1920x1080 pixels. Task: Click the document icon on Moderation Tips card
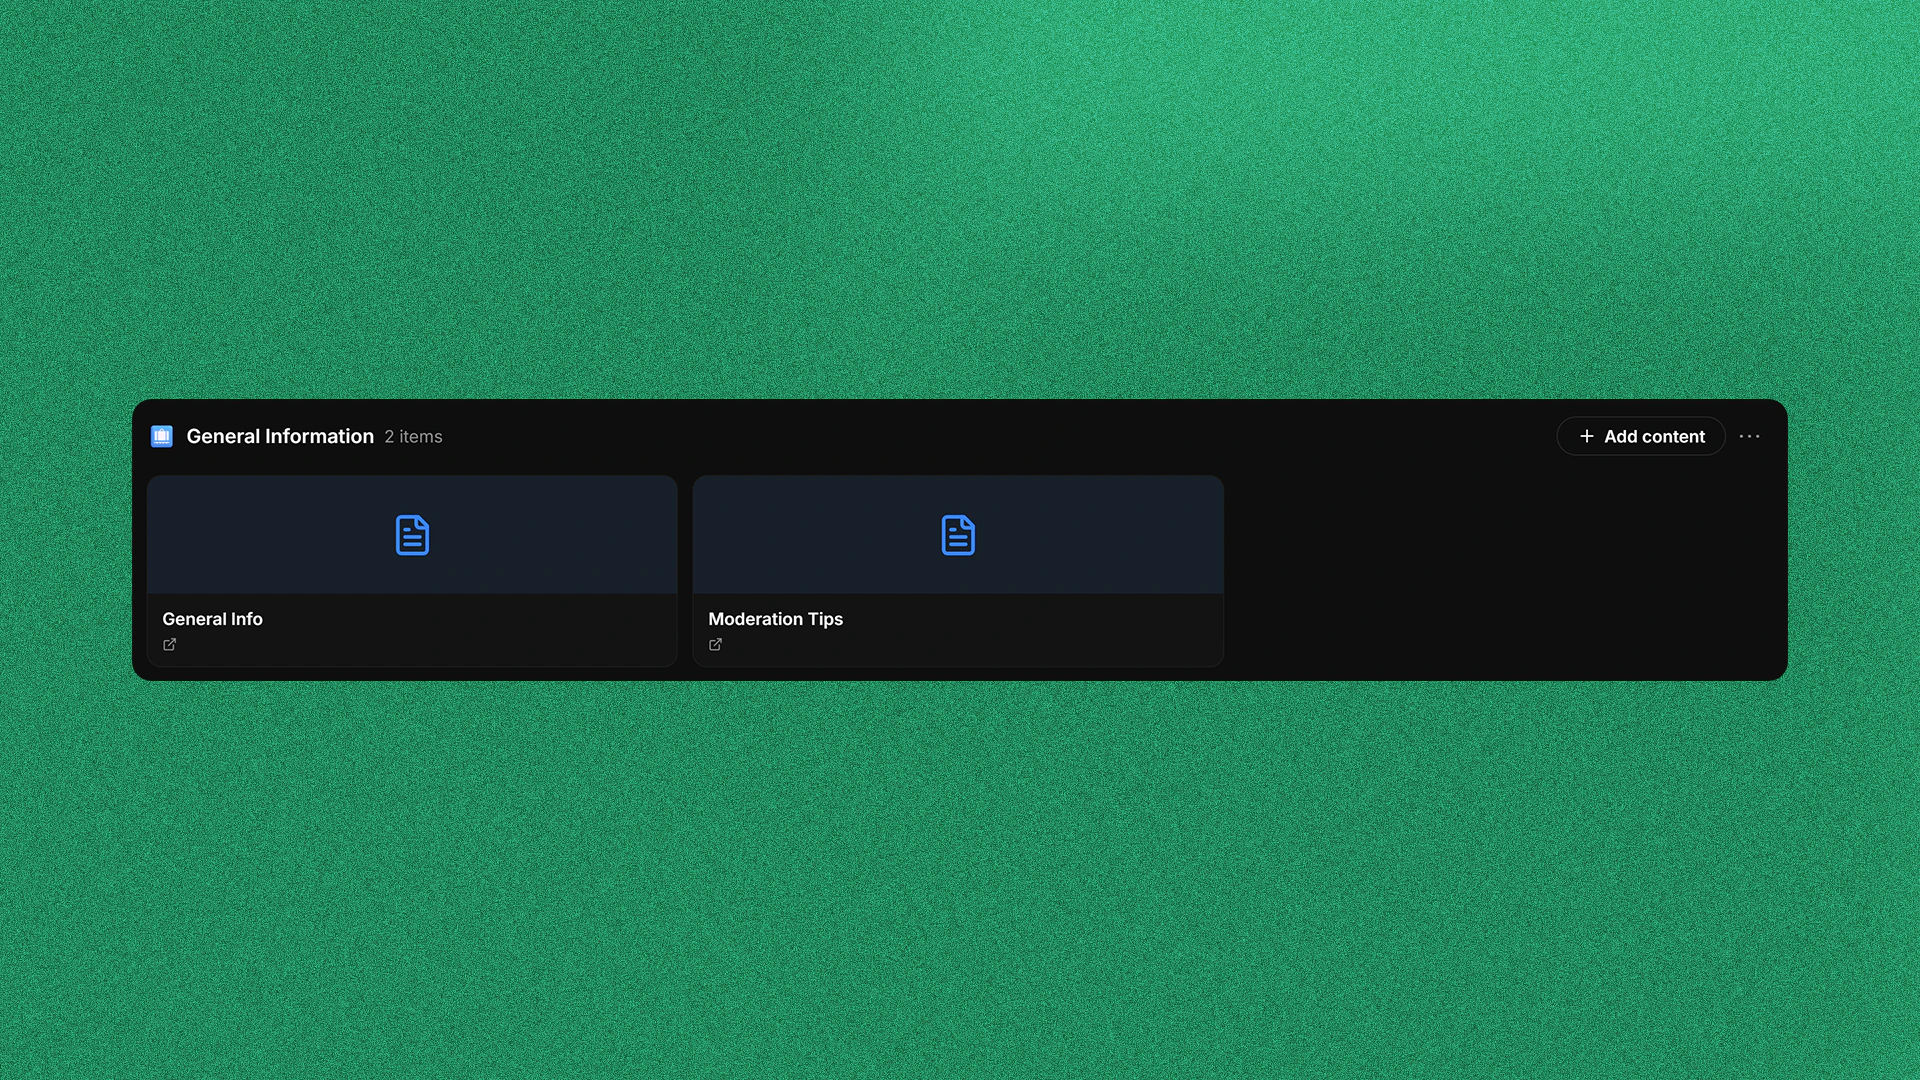tap(958, 535)
